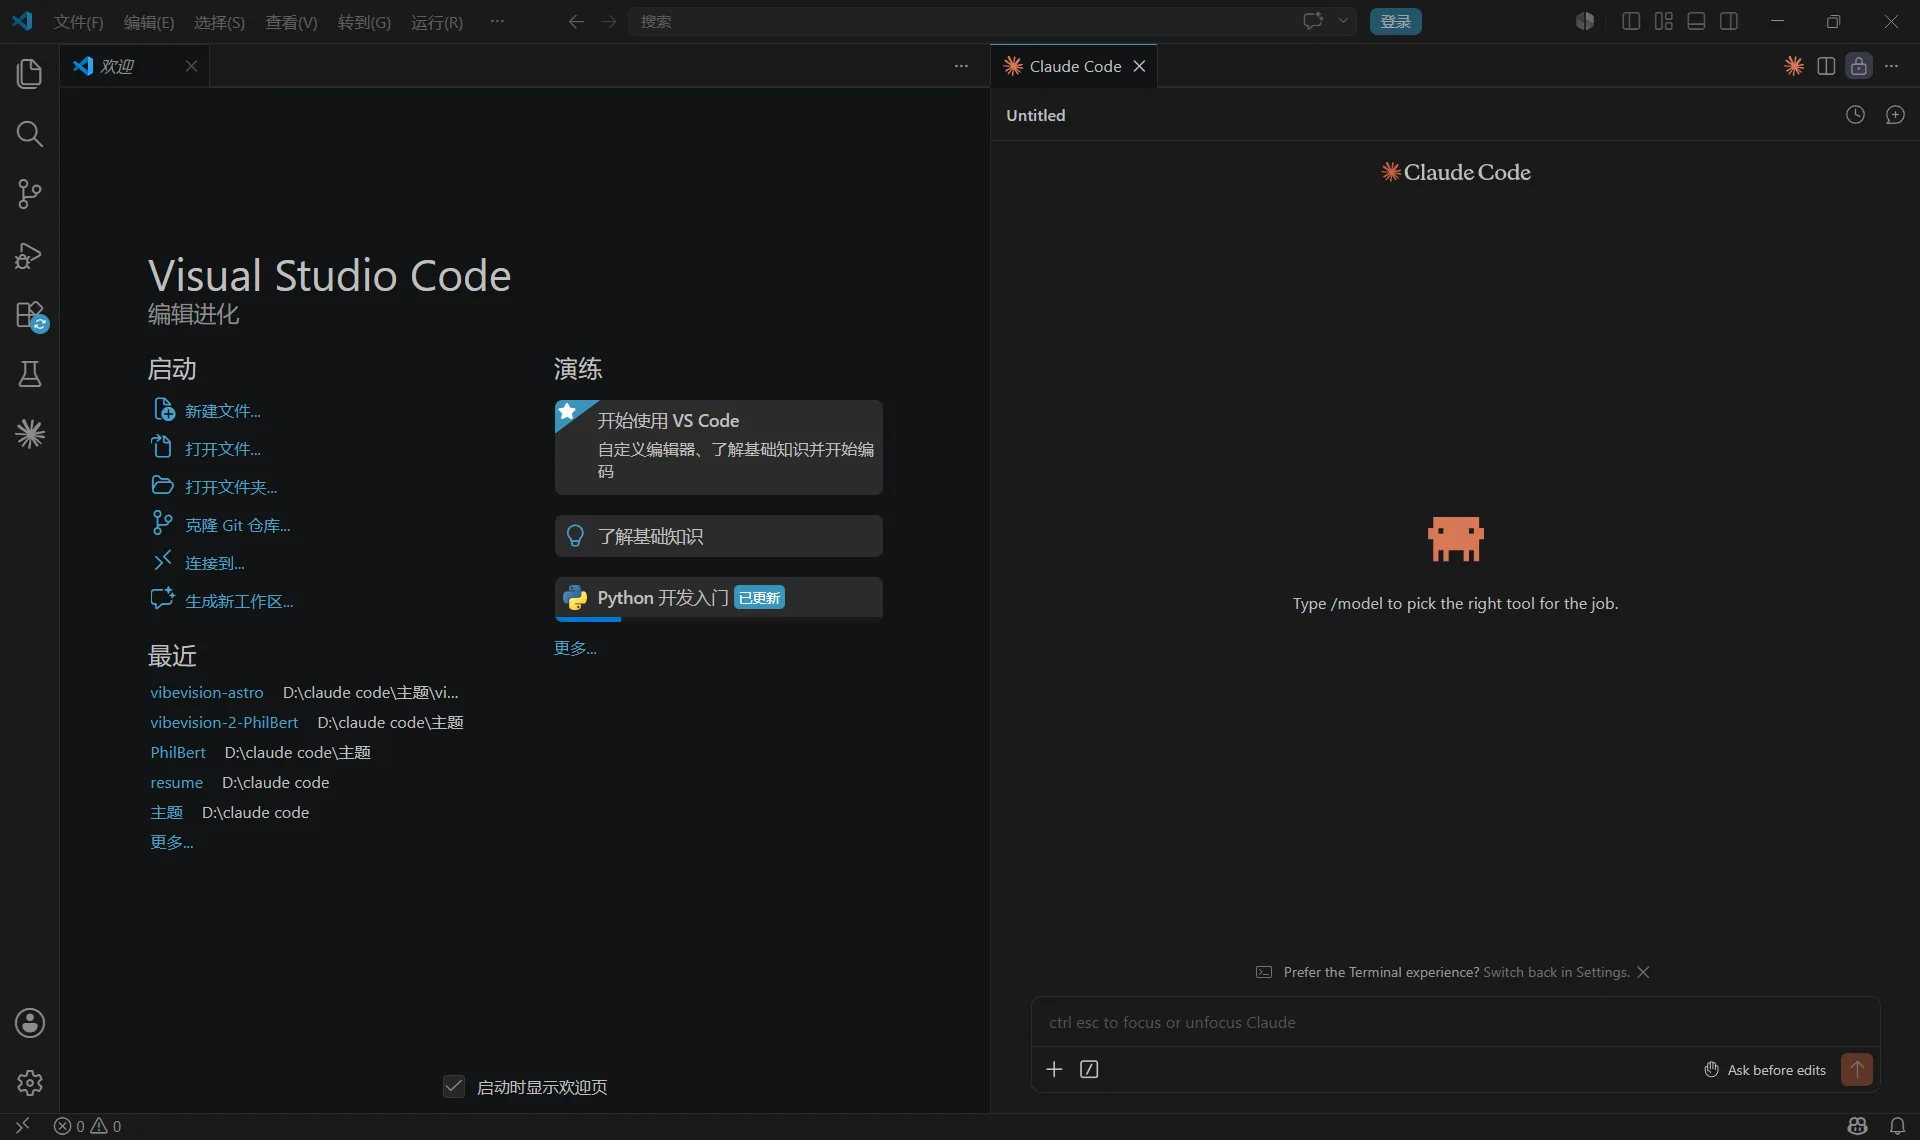This screenshot has height=1140, width=1920.
Task: Open 了解基础知识 walkthrough
Action: click(x=718, y=536)
